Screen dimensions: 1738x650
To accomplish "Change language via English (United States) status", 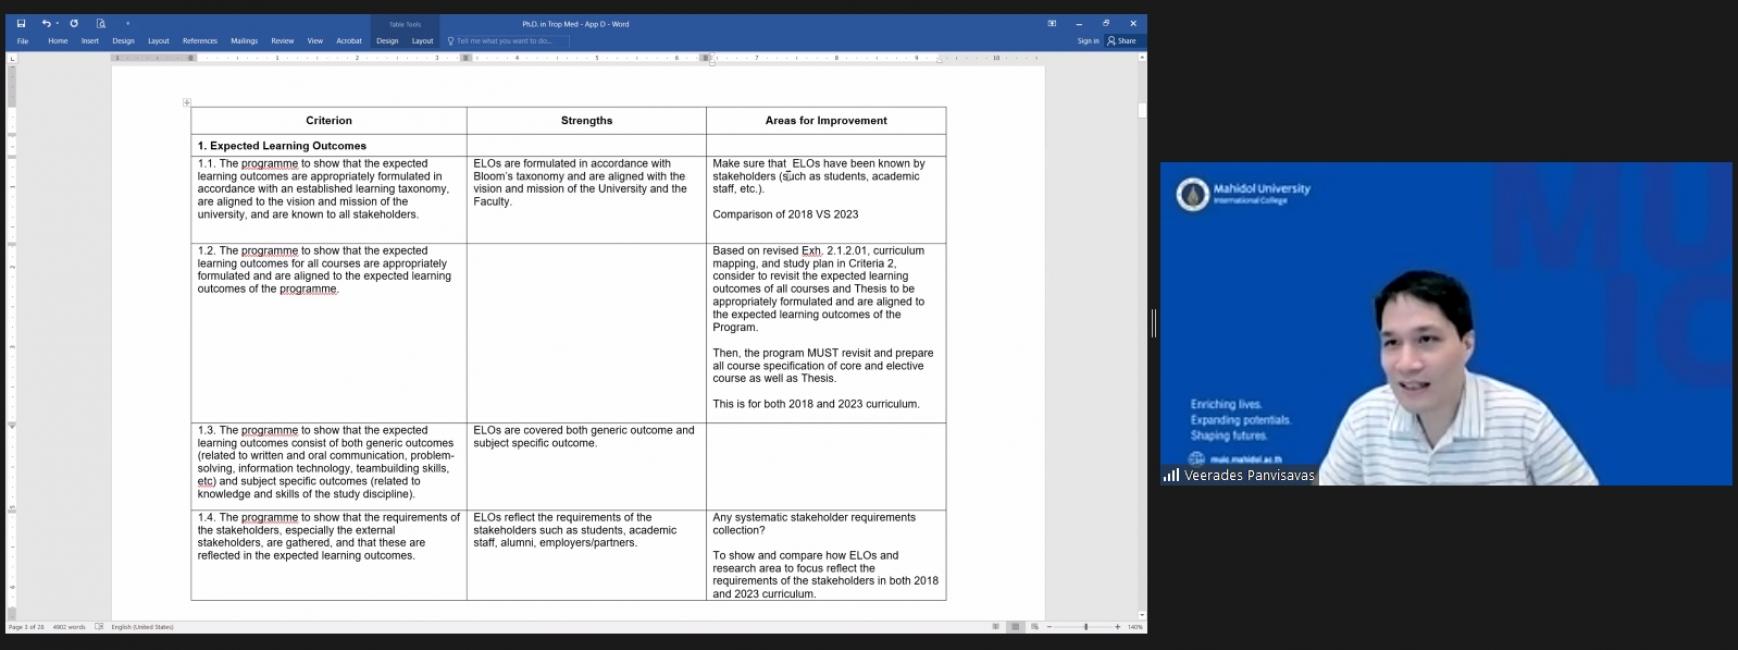I will 142,627.
